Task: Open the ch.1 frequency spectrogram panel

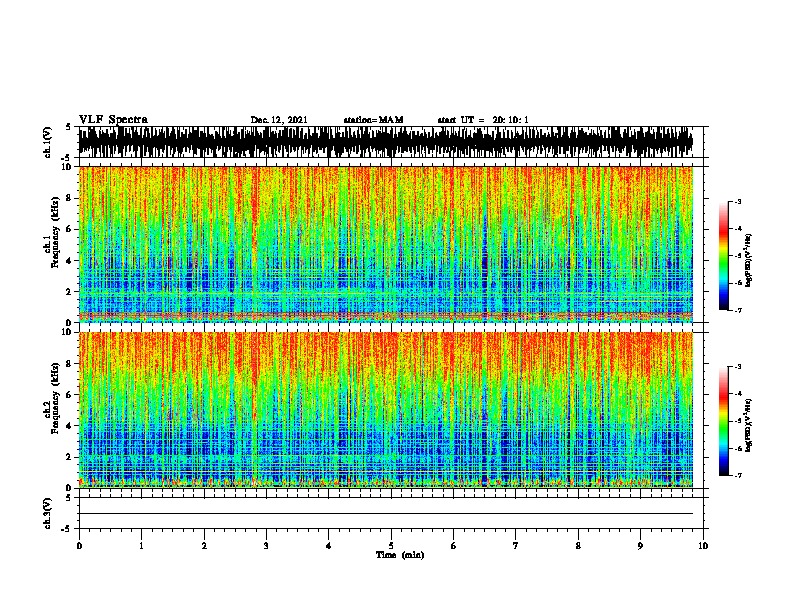Action: coord(386,244)
